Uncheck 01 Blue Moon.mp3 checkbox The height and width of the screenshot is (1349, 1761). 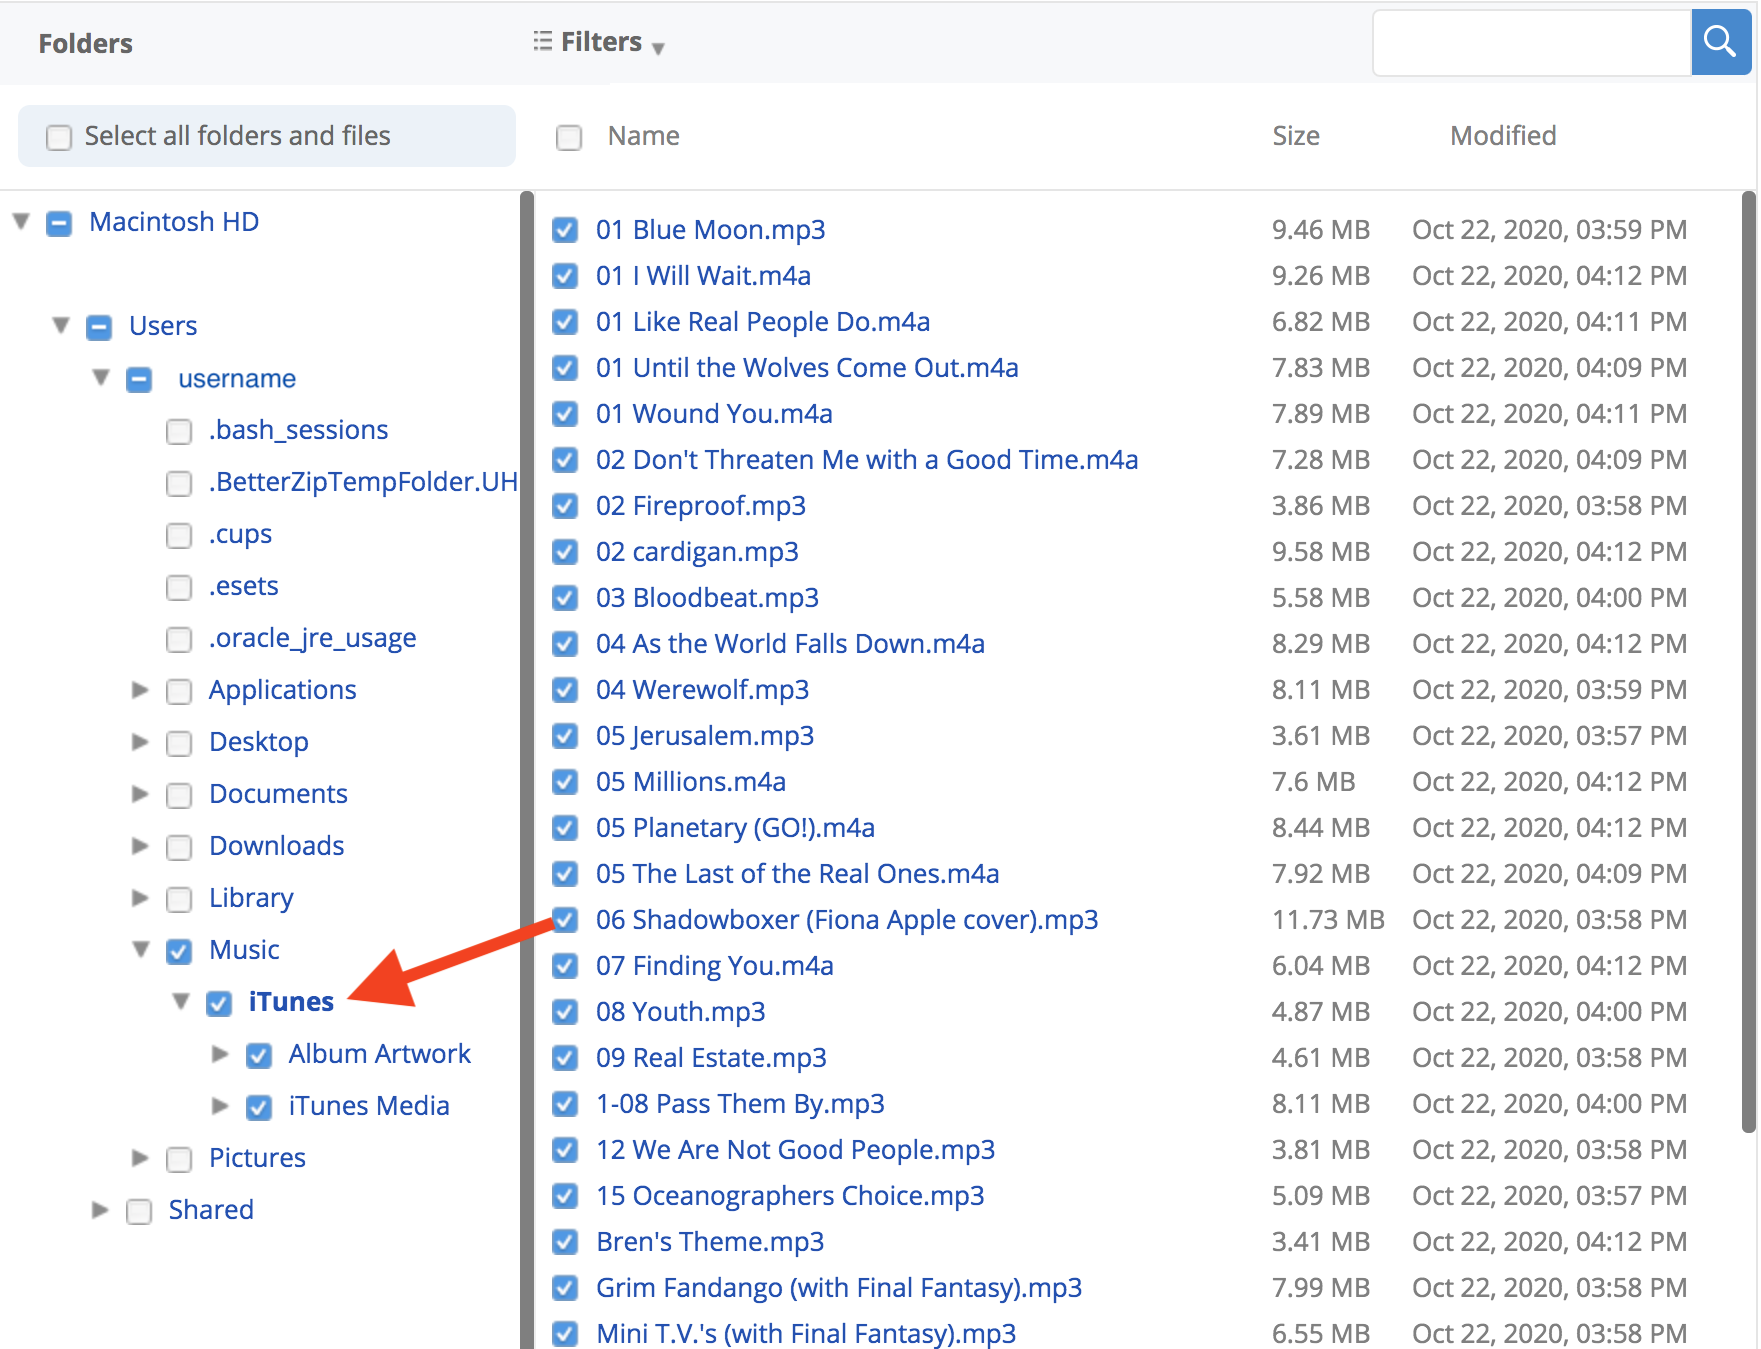565,230
